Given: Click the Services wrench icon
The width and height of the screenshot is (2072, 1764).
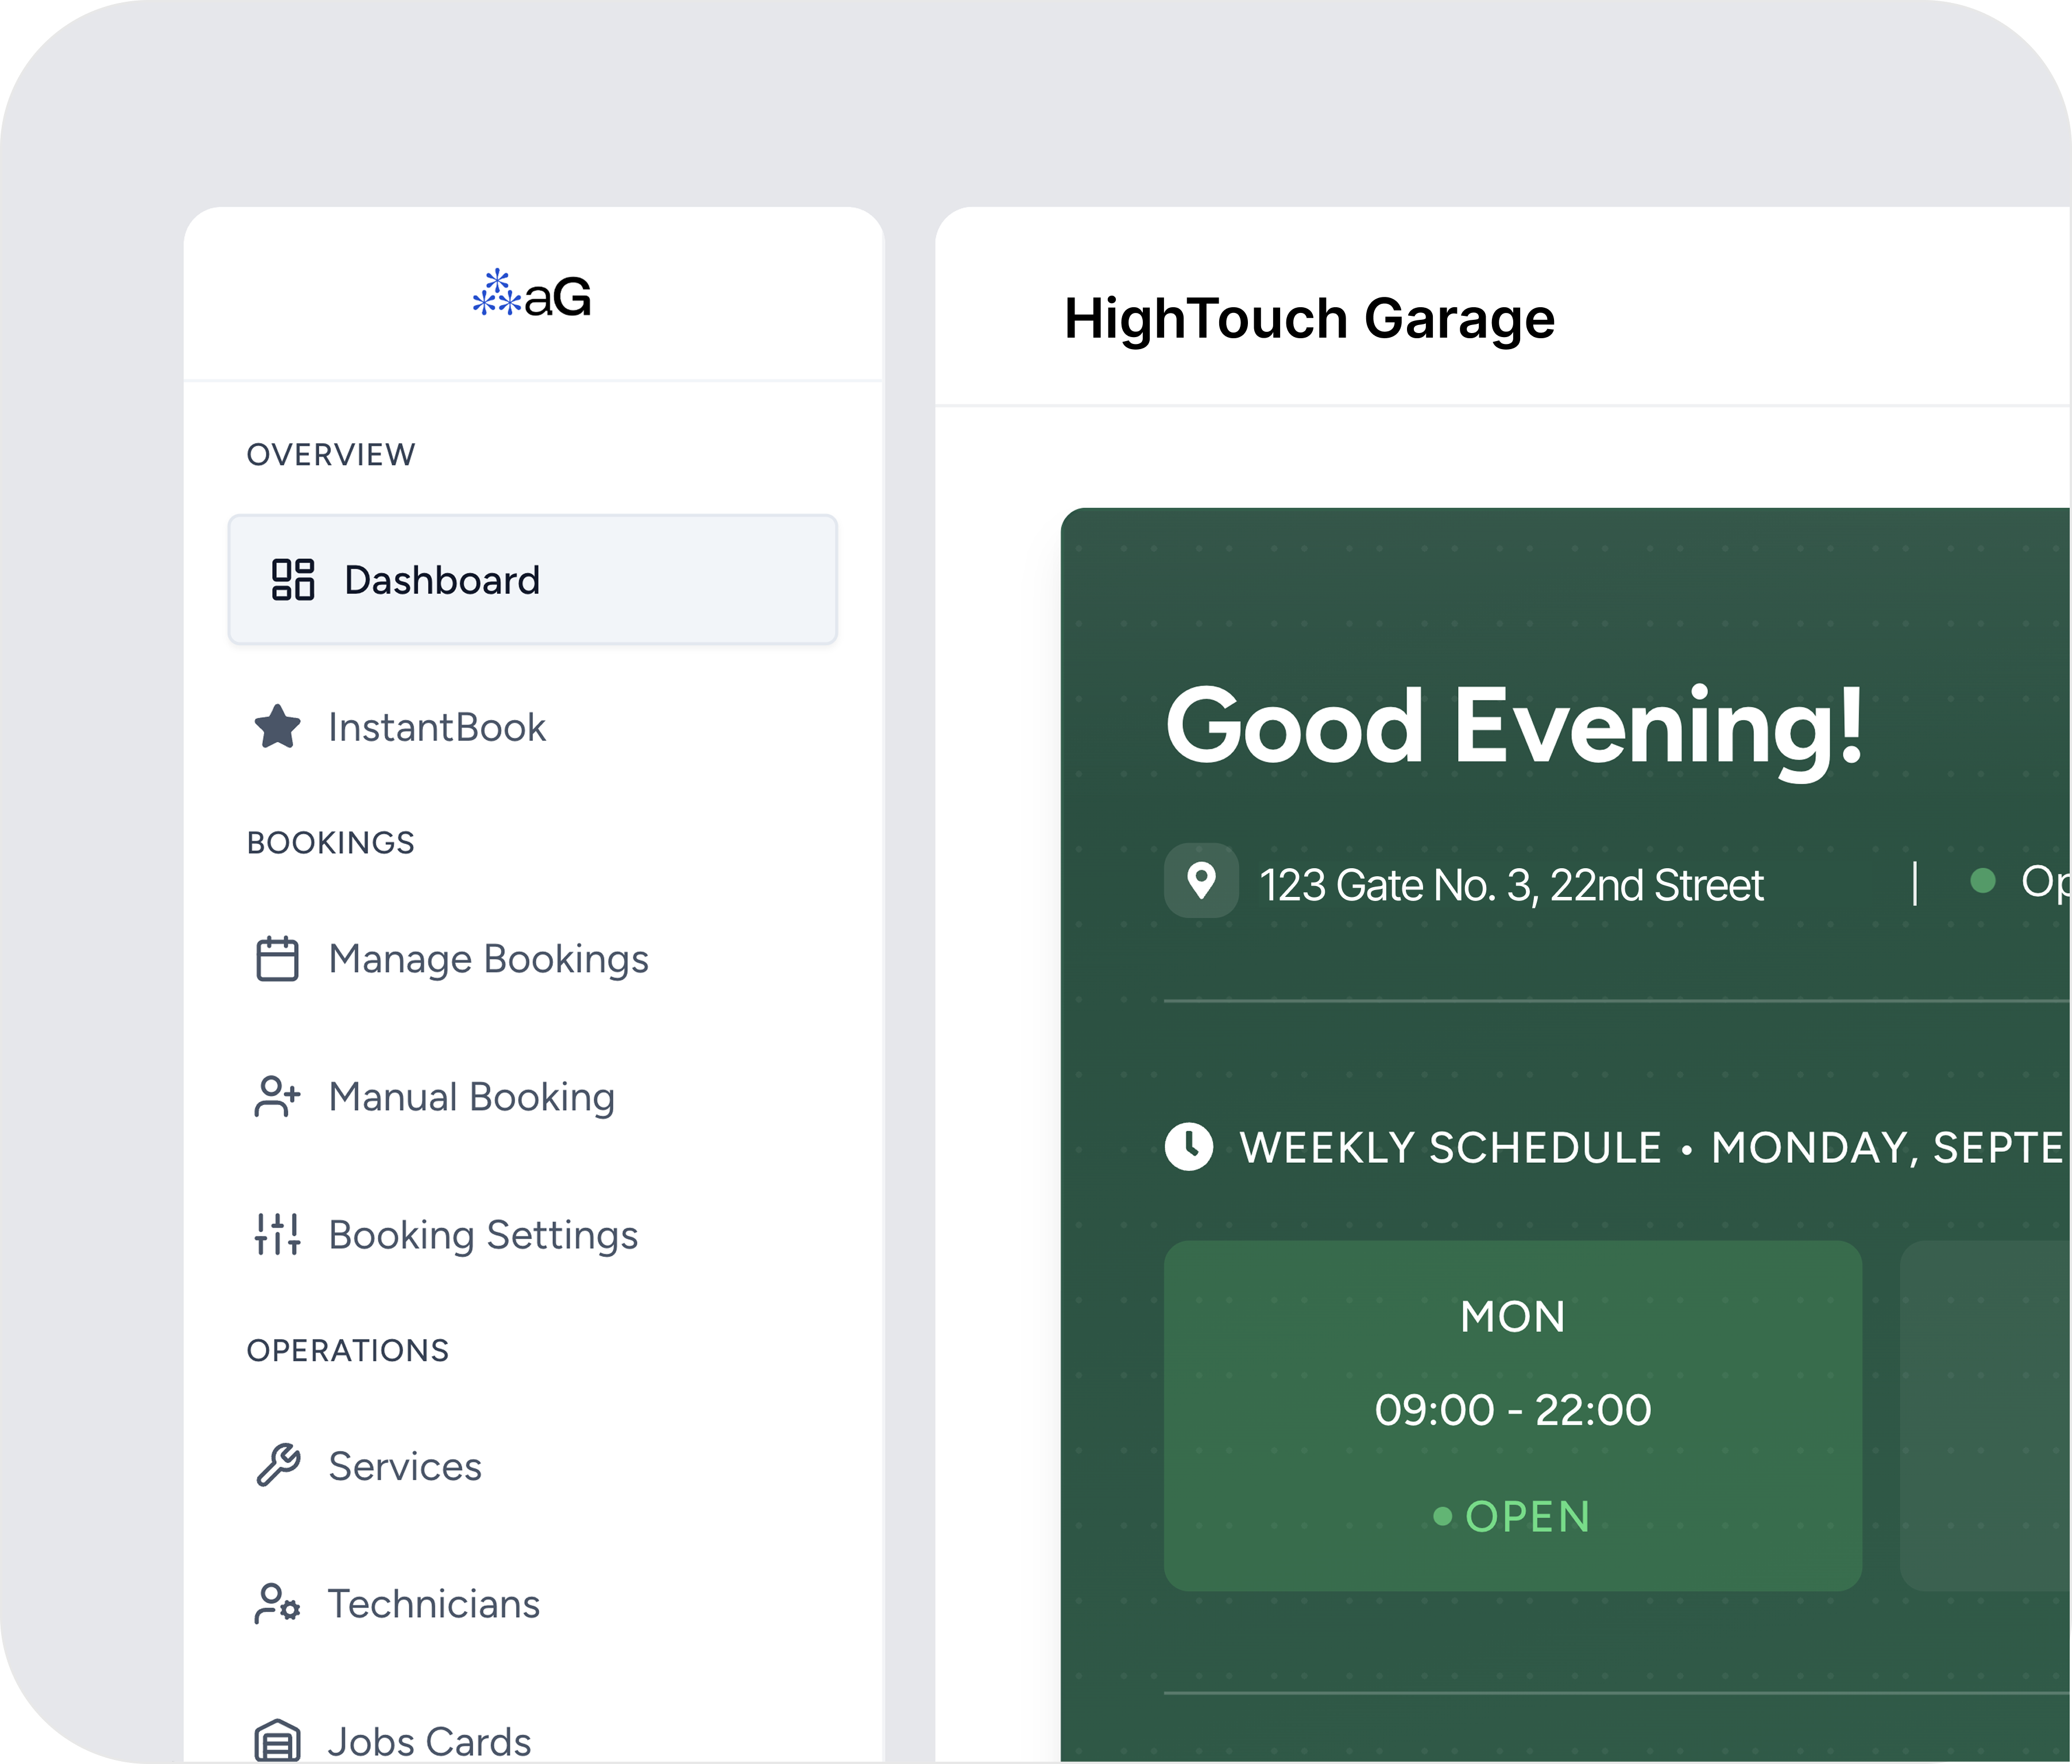Looking at the screenshot, I should click(277, 1466).
